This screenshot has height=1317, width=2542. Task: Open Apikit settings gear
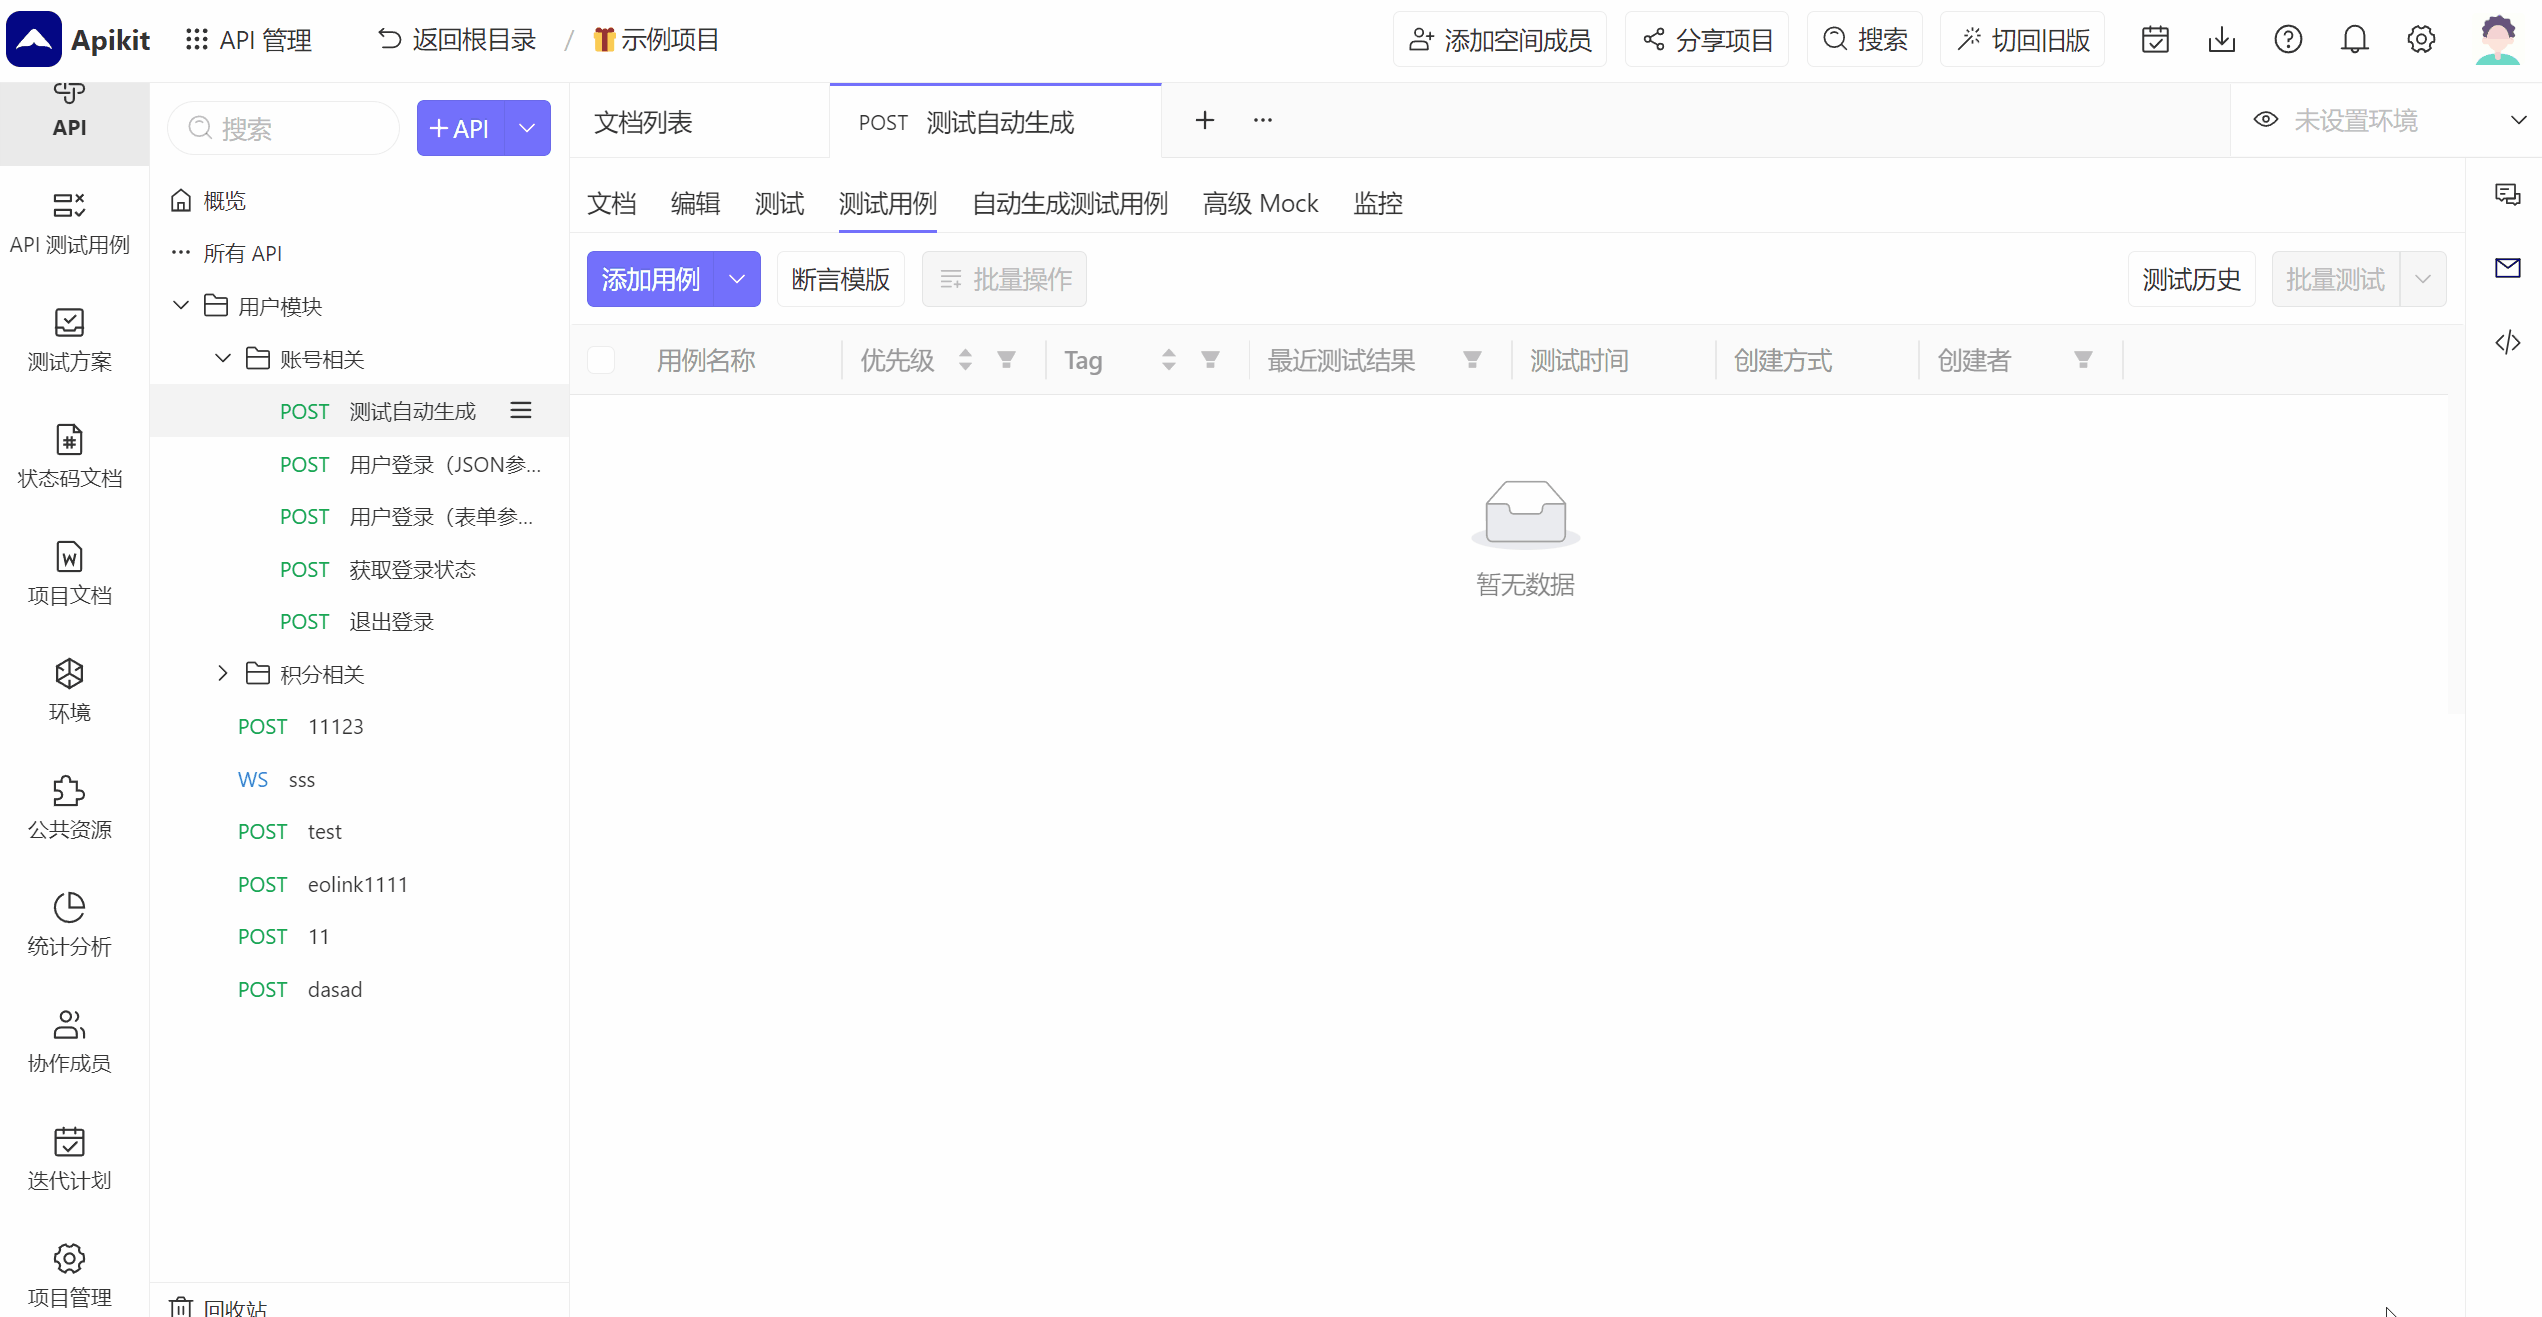click(2421, 39)
